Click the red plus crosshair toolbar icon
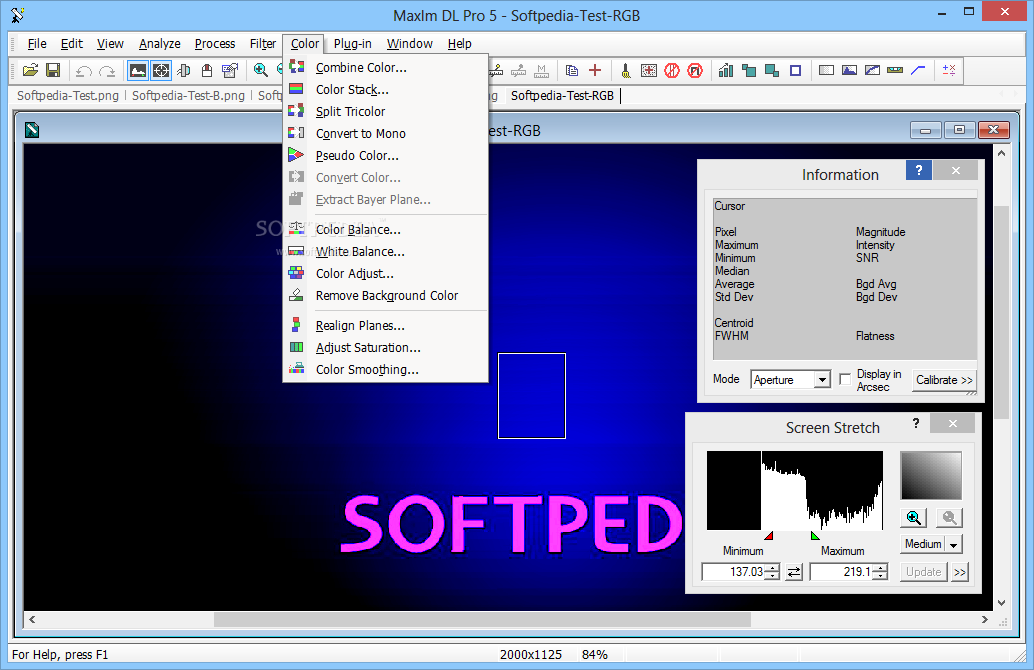Image resolution: width=1034 pixels, height=670 pixels. pyautogui.click(x=595, y=71)
